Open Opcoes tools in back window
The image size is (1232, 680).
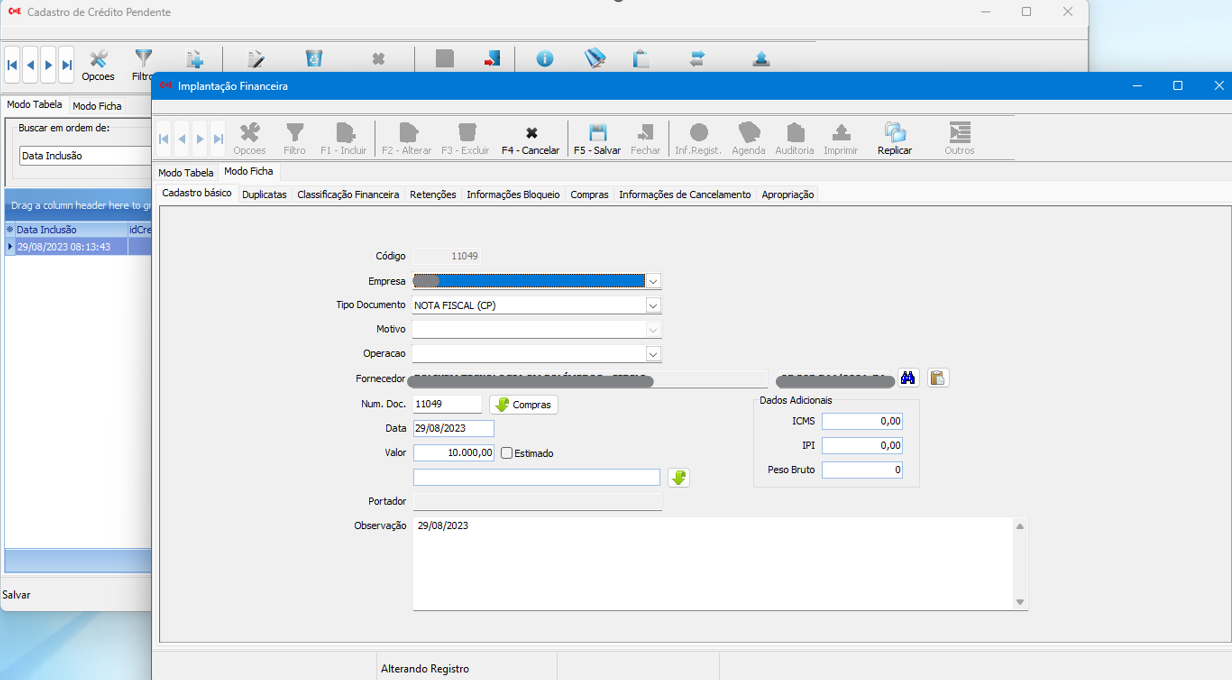(x=98, y=65)
